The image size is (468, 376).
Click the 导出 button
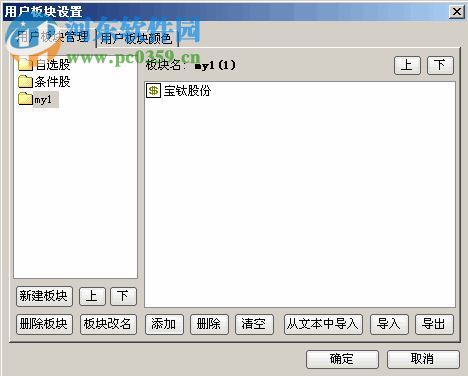click(x=434, y=324)
